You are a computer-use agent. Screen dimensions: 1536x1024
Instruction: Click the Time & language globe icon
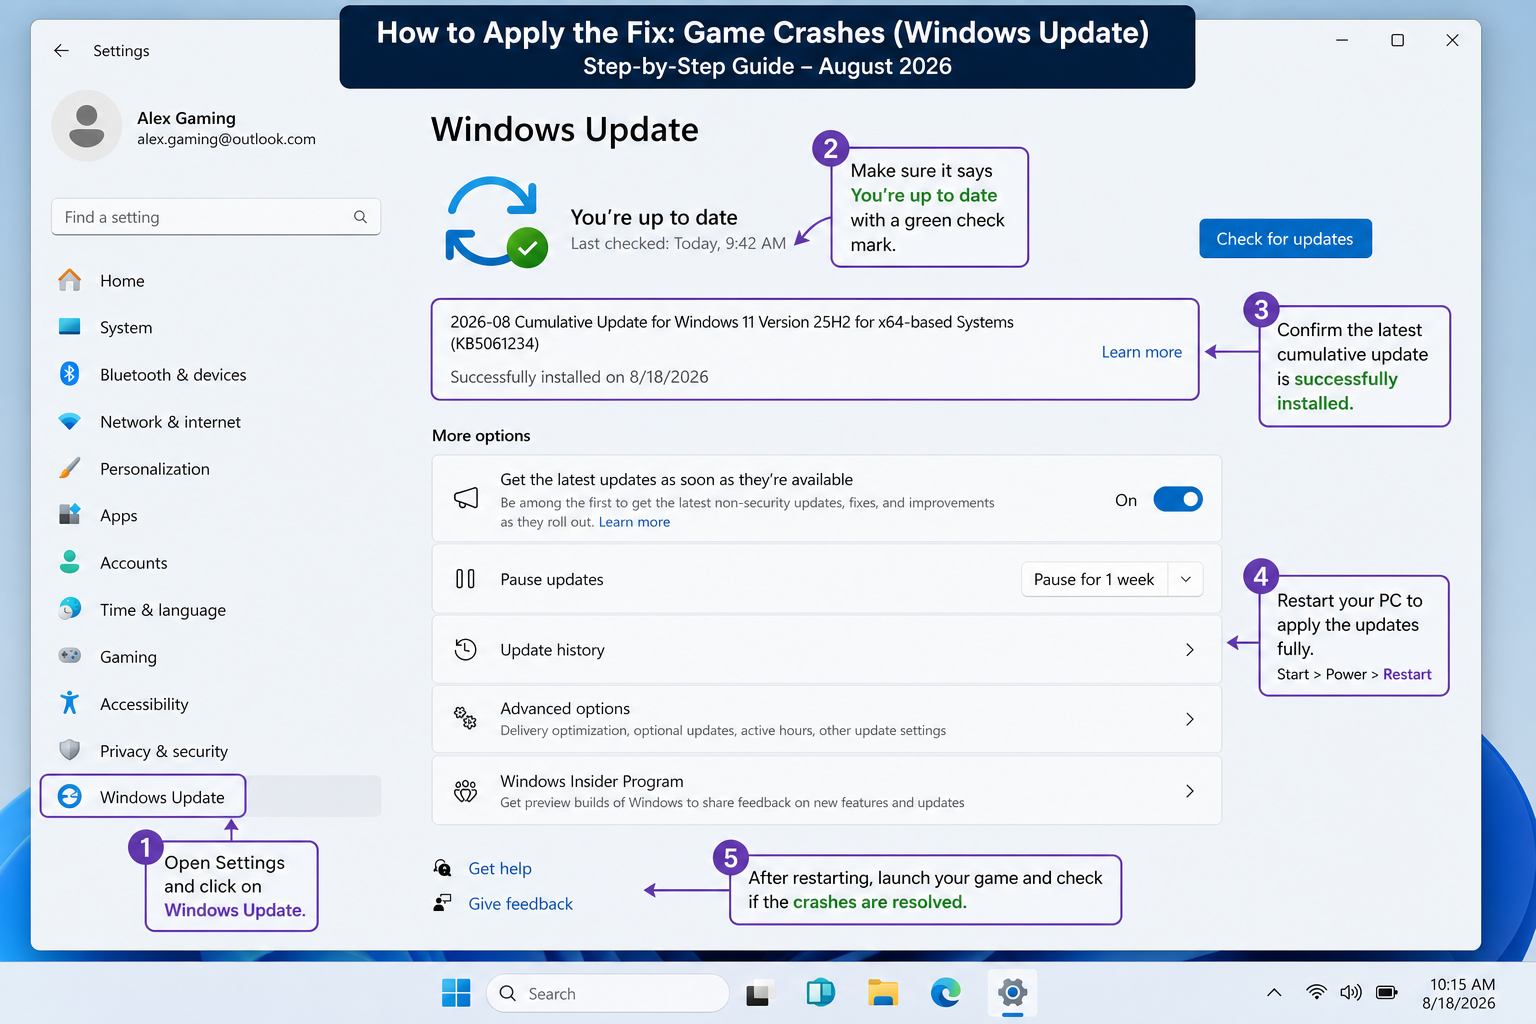coord(70,609)
